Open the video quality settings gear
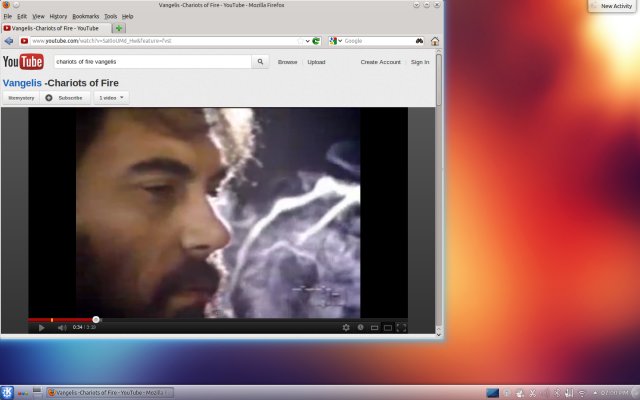 [x=346, y=327]
